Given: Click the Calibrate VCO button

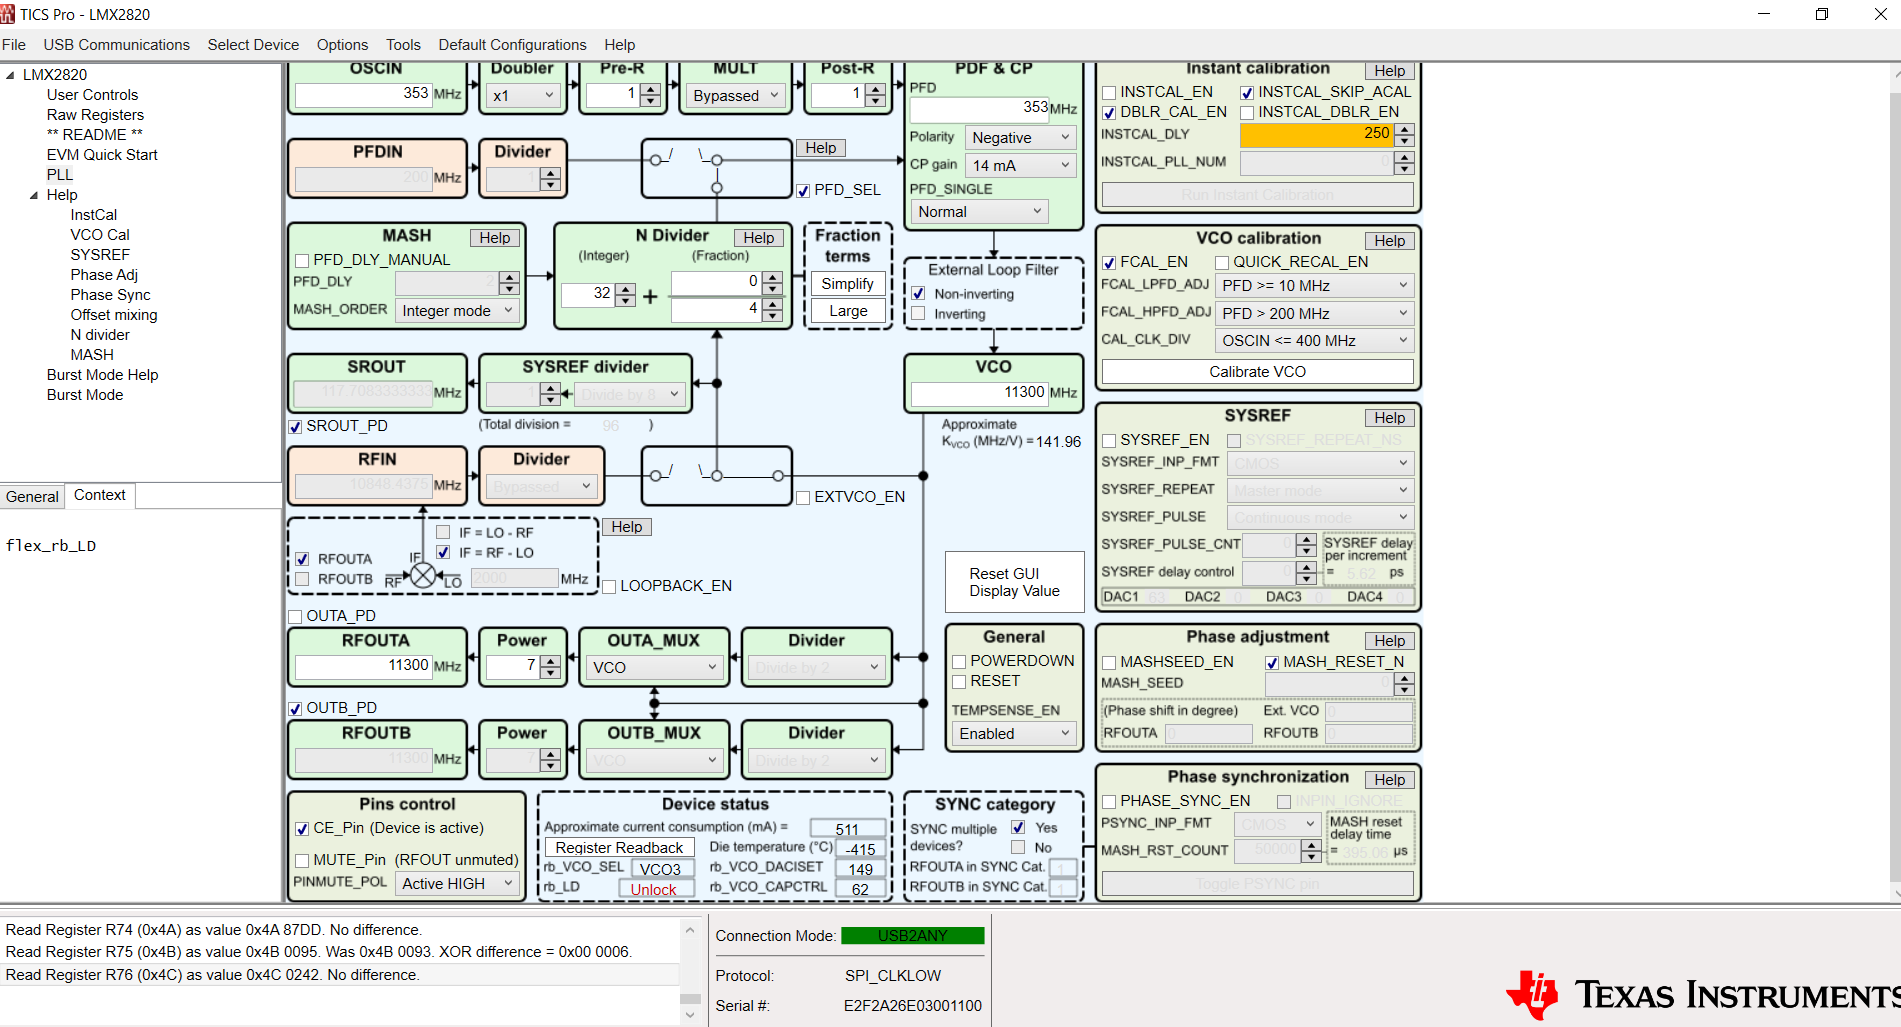Looking at the screenshot, I should [x=1257, y=372].
